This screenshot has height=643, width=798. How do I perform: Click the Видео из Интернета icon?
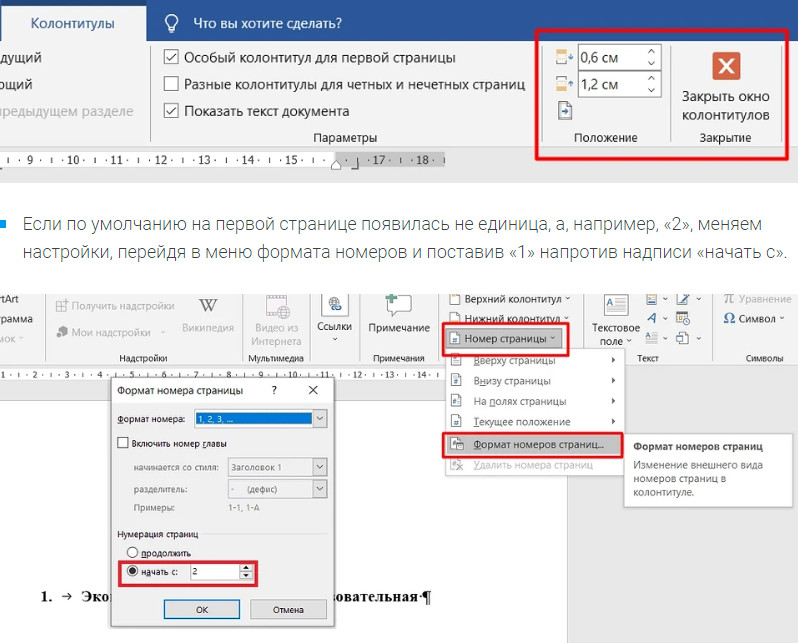click(x=277, y=306)
